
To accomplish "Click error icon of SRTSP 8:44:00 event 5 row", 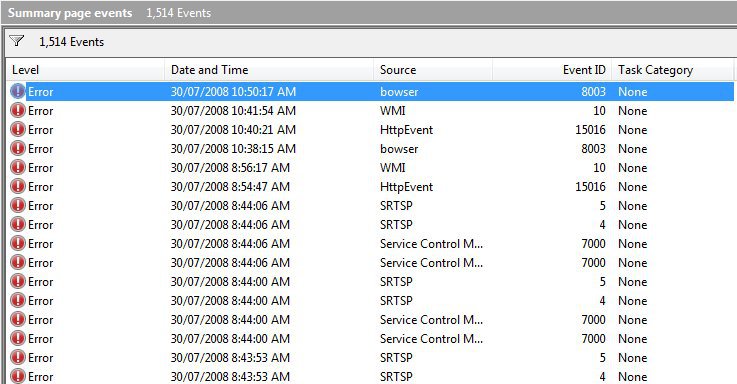I will click(17, 282).
